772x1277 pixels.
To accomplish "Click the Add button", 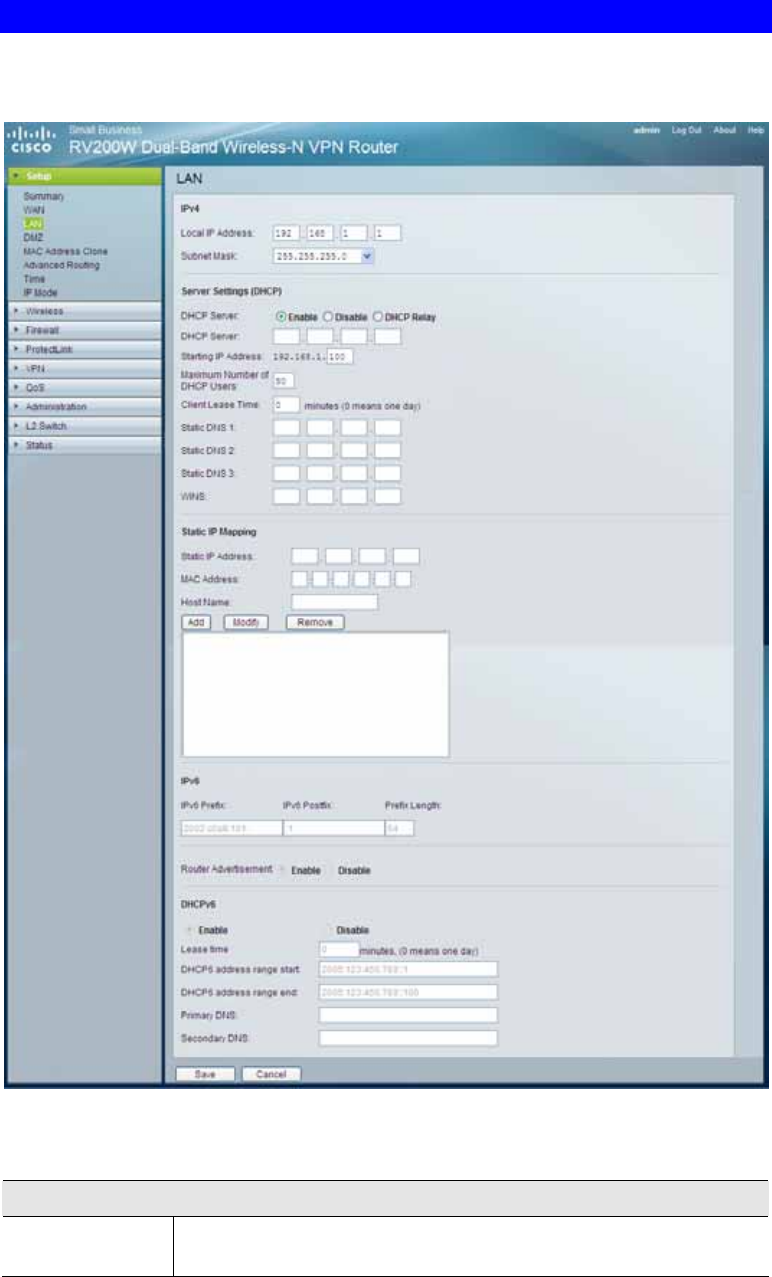I will [195, 622].
